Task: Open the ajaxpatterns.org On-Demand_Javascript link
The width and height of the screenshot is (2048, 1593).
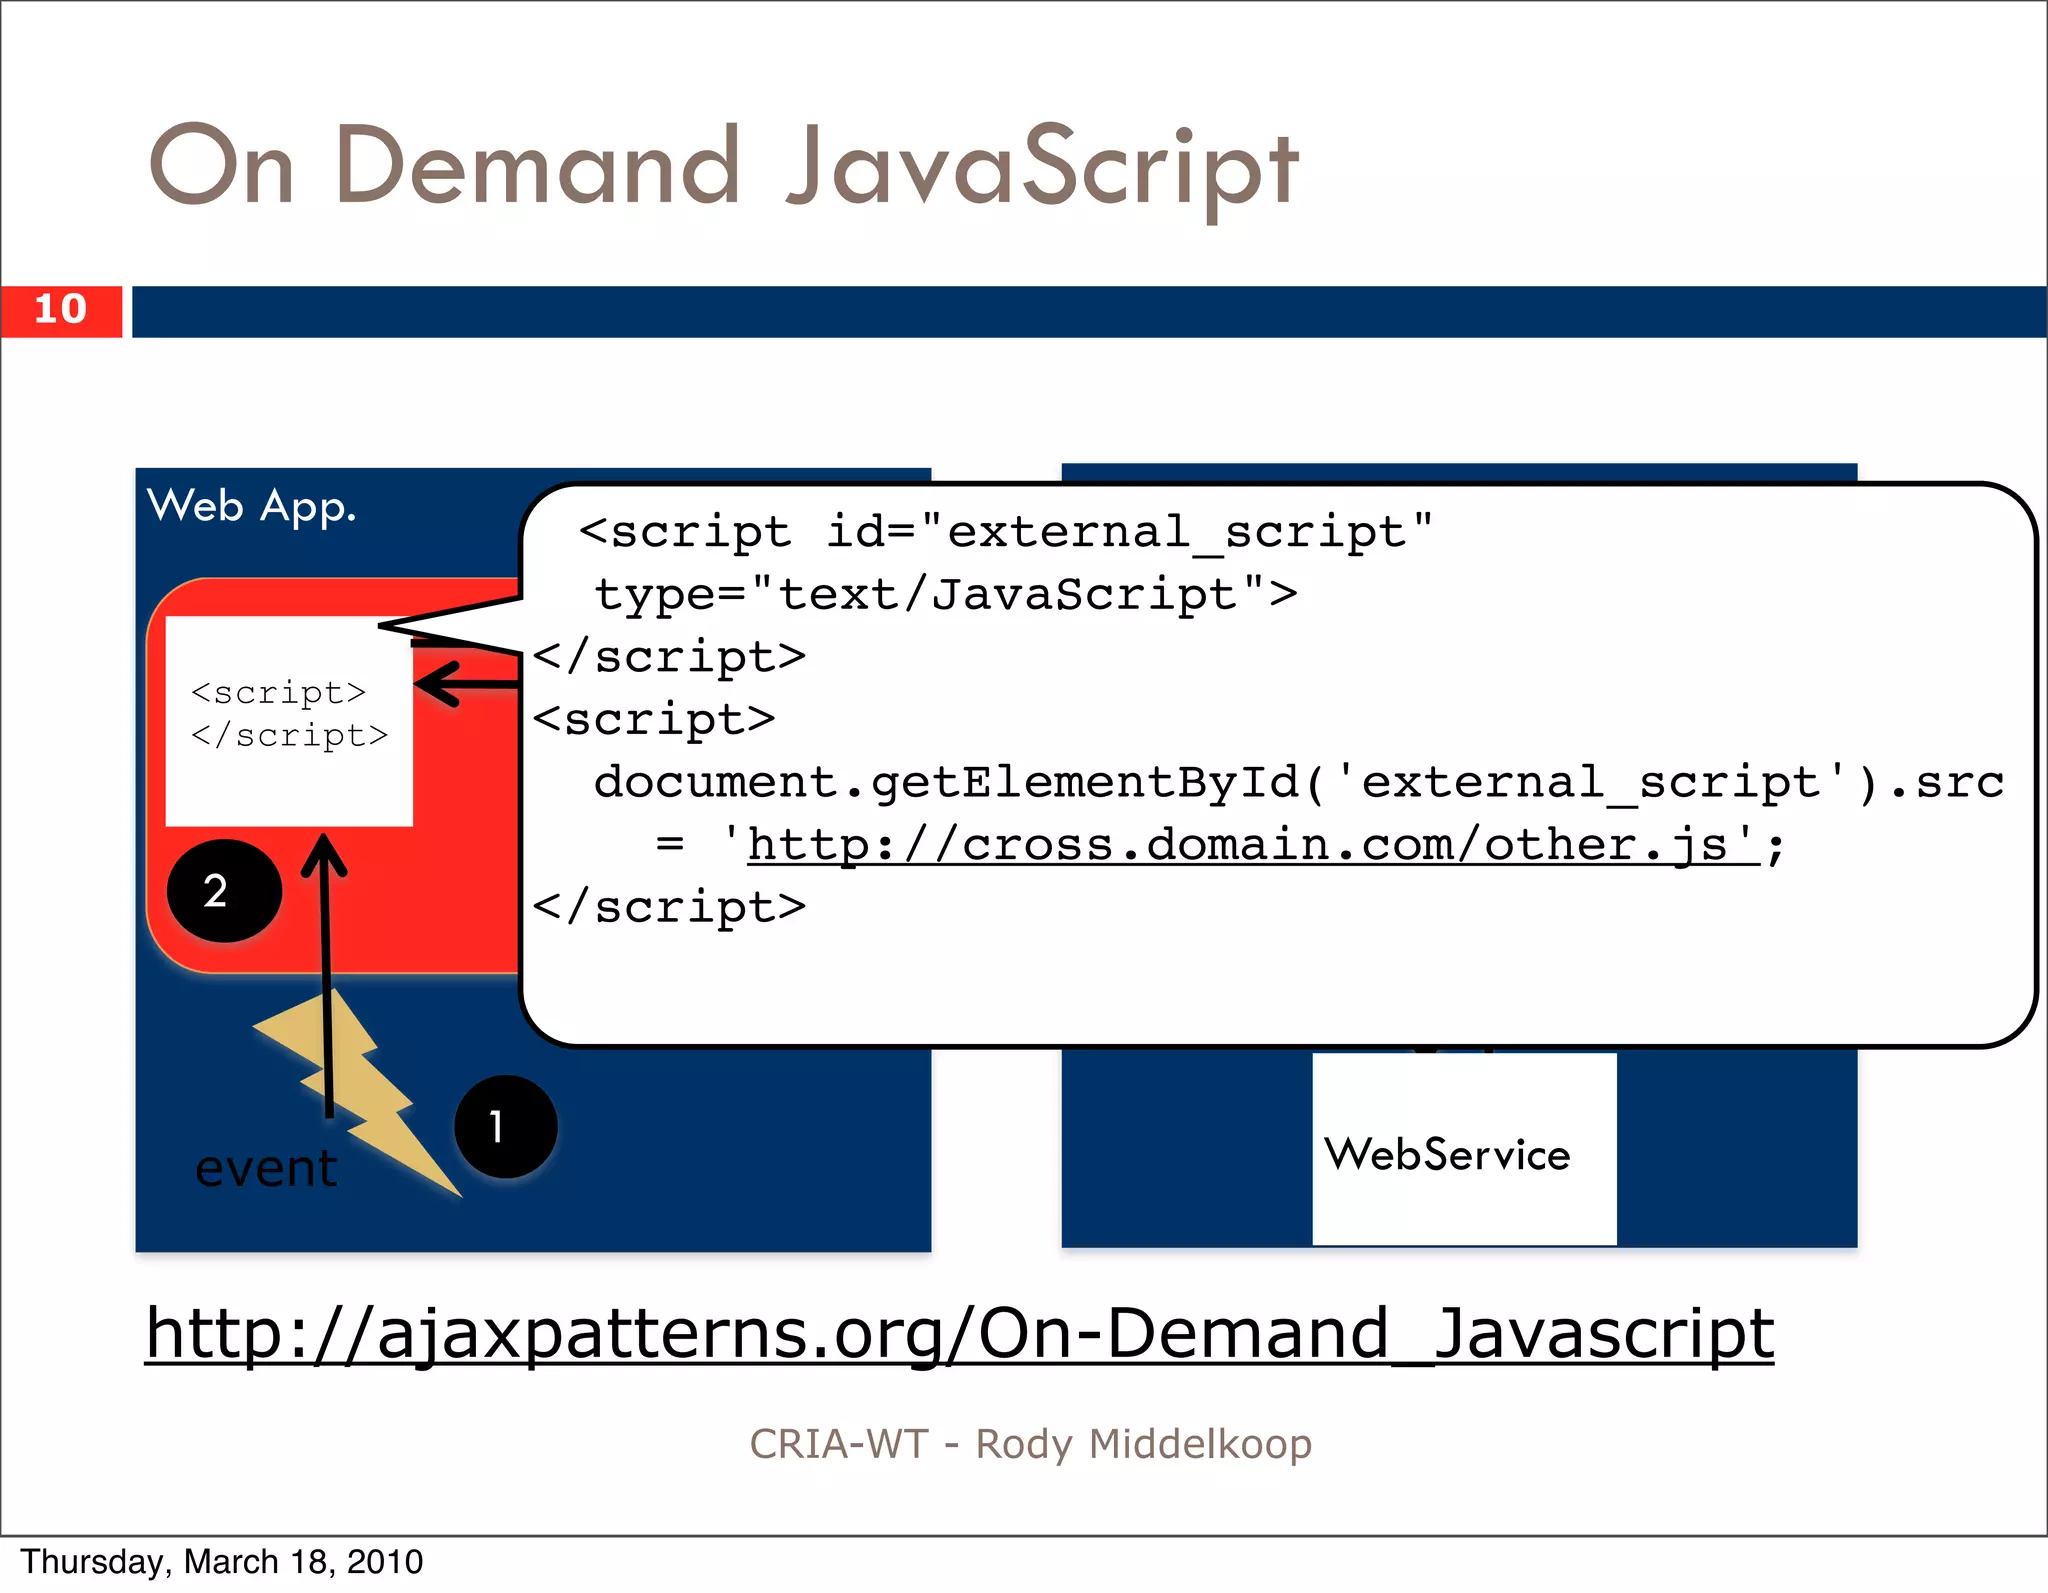Action: 959,1334
